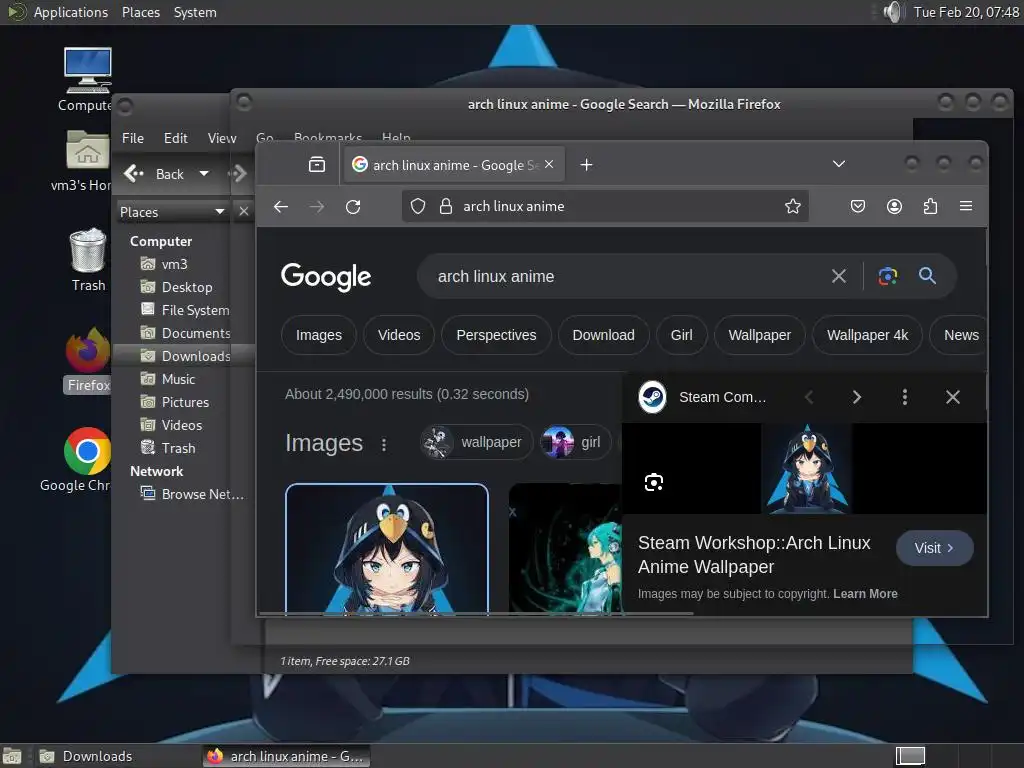Launch Firefox from the desktop icon
Image resolution: width=1024 pixels, height=768 pixels.
click(88, 360)
